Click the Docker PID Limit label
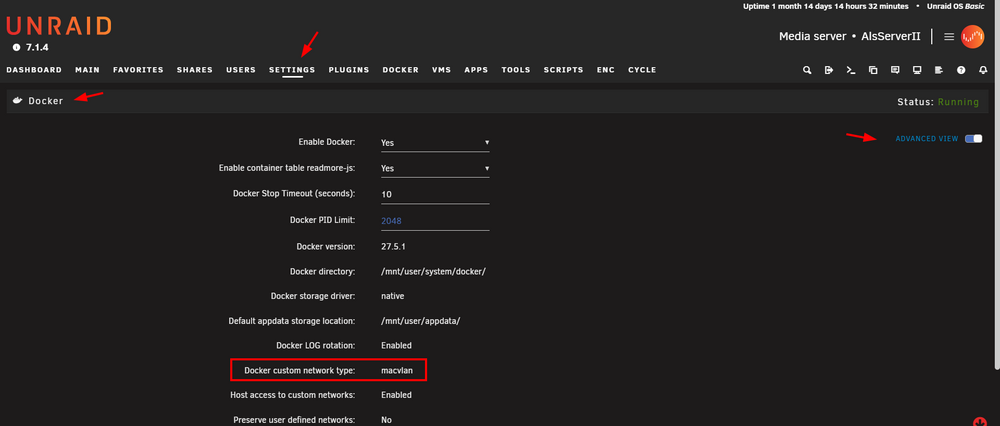 [x=323, y=219]
